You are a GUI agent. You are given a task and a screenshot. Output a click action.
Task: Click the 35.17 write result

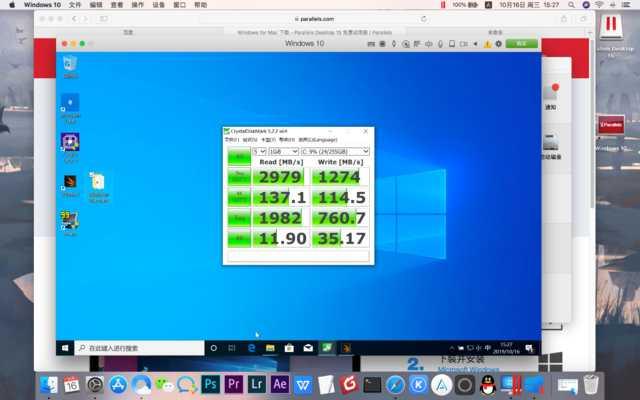(340, 238)
